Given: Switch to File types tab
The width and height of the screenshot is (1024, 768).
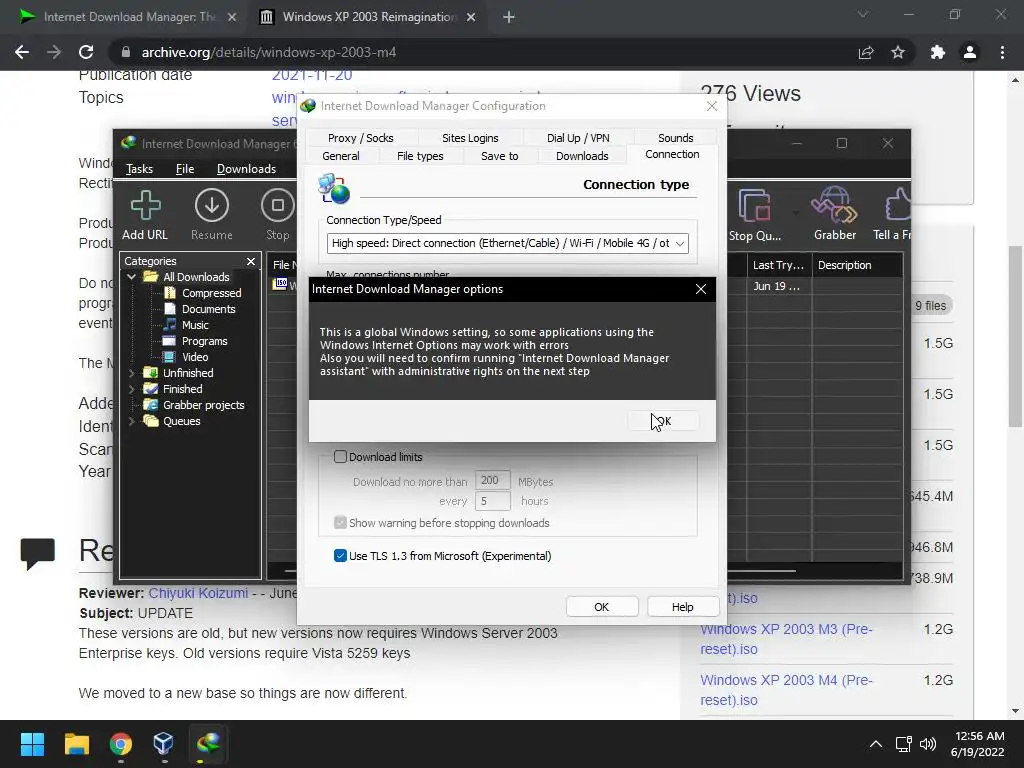Looking at the screenshot, I should click(x=420, y=156).
